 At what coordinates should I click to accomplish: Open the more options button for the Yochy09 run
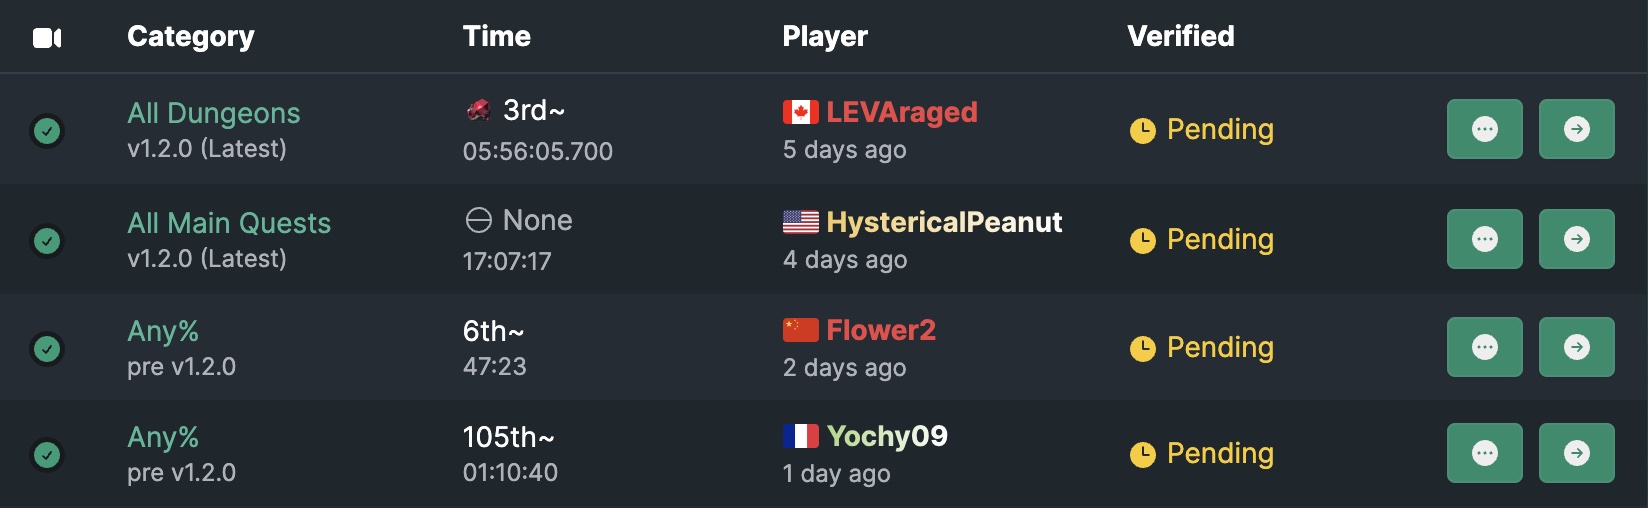(1485, 453)
